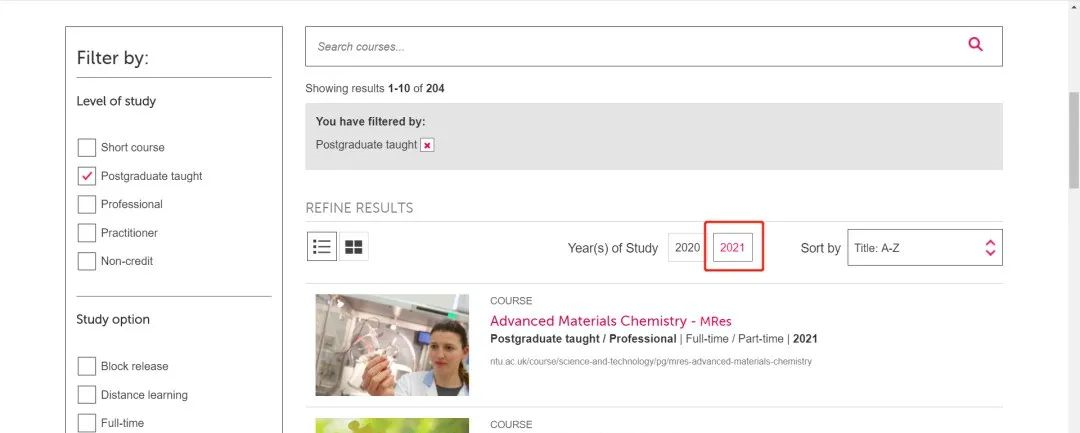Enable Distance learning study option
The image size is (1080, 433).
(87, 395)
